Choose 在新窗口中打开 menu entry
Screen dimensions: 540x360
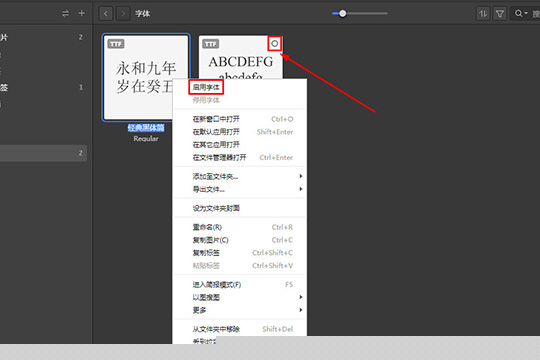pos(240,119)
